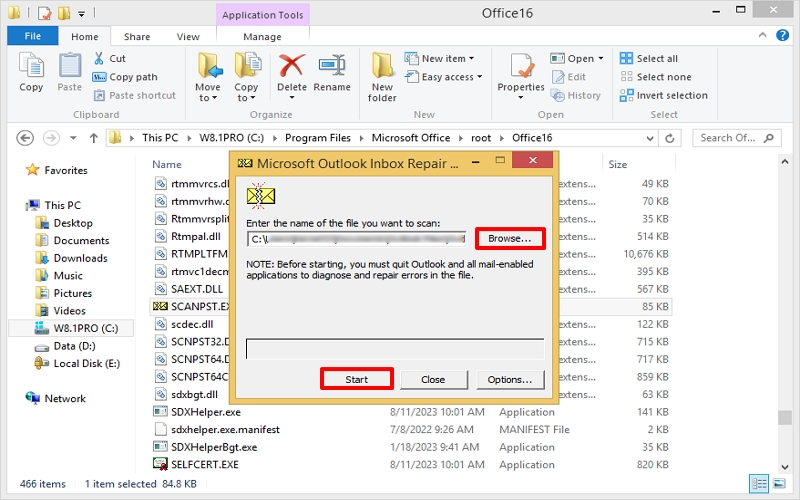This screenshot has width=800, height=500.
Task: Click the Cut scissors icon
Action: 100,59
